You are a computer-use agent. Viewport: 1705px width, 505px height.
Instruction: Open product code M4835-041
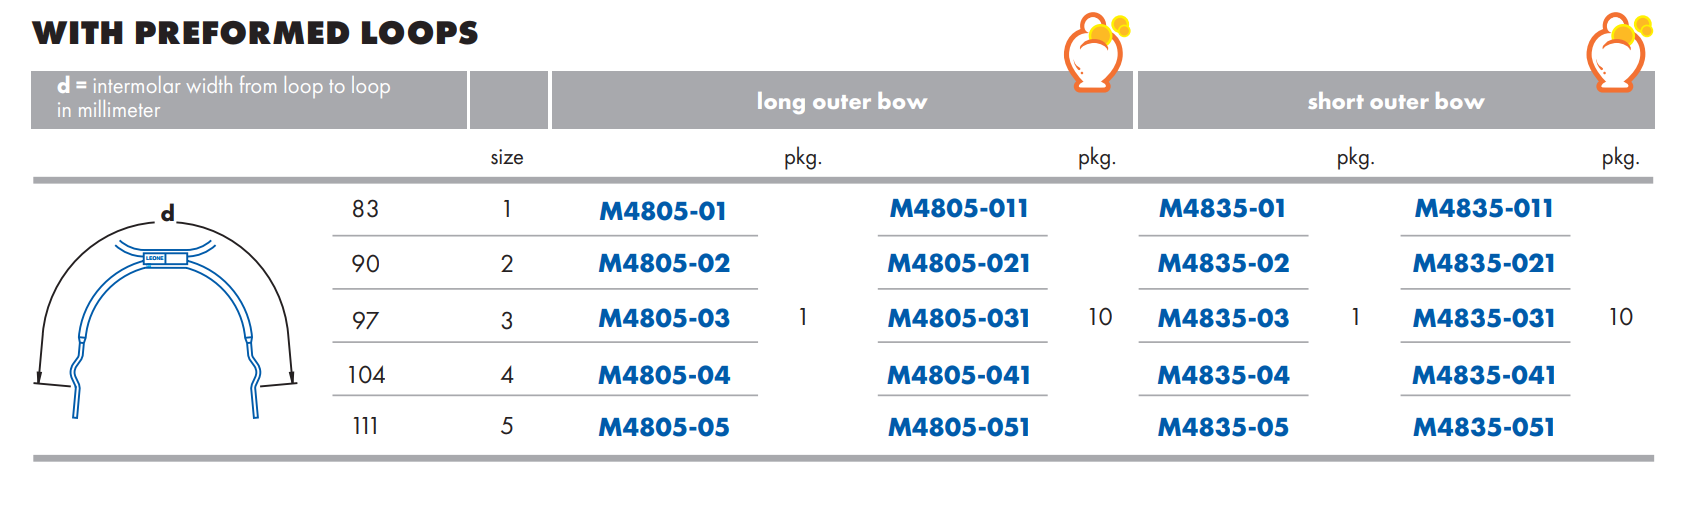1484,375
